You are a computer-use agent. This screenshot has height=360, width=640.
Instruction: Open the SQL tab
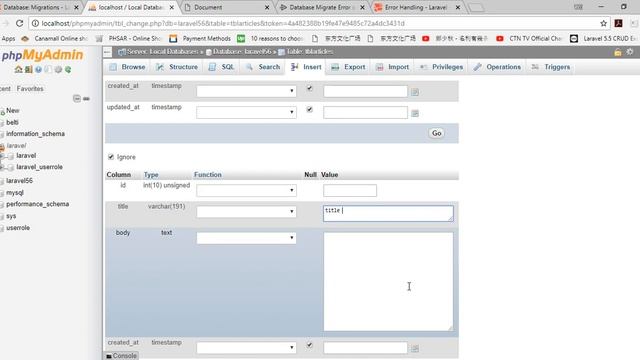point(221,67)
